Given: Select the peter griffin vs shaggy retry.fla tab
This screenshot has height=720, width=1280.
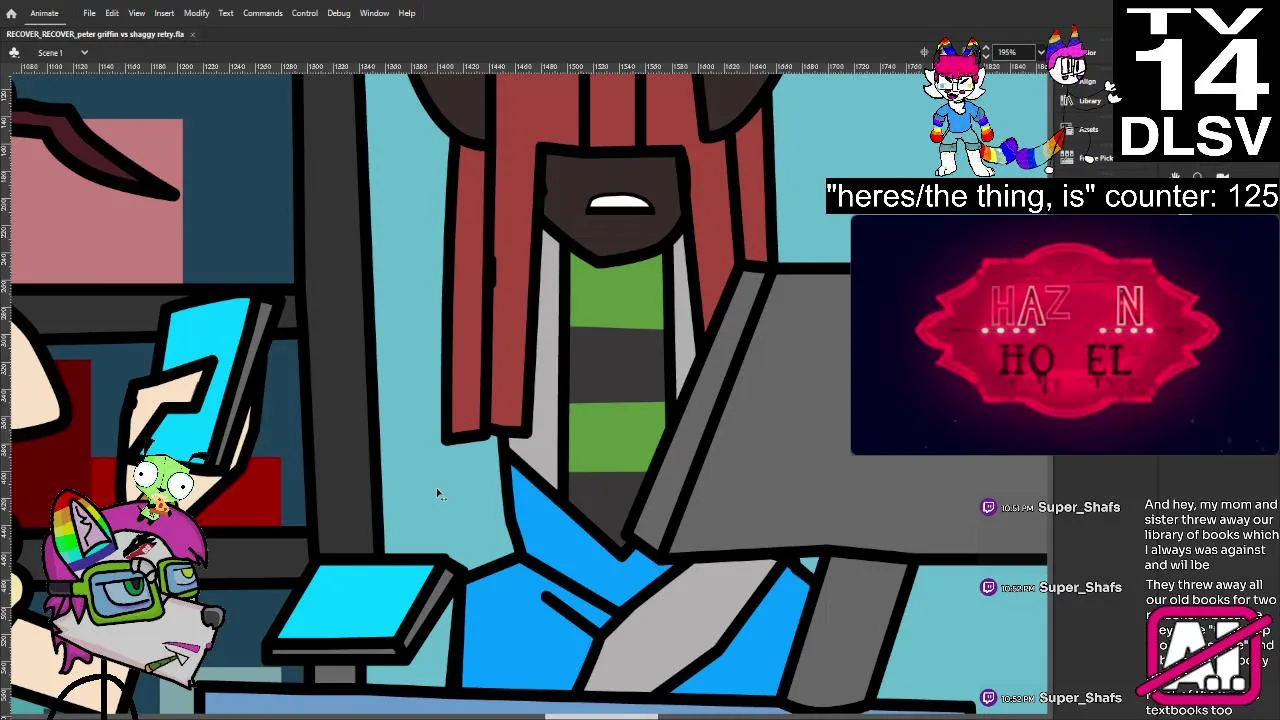Looking at the screenshot, I should (x=95, y=34).
